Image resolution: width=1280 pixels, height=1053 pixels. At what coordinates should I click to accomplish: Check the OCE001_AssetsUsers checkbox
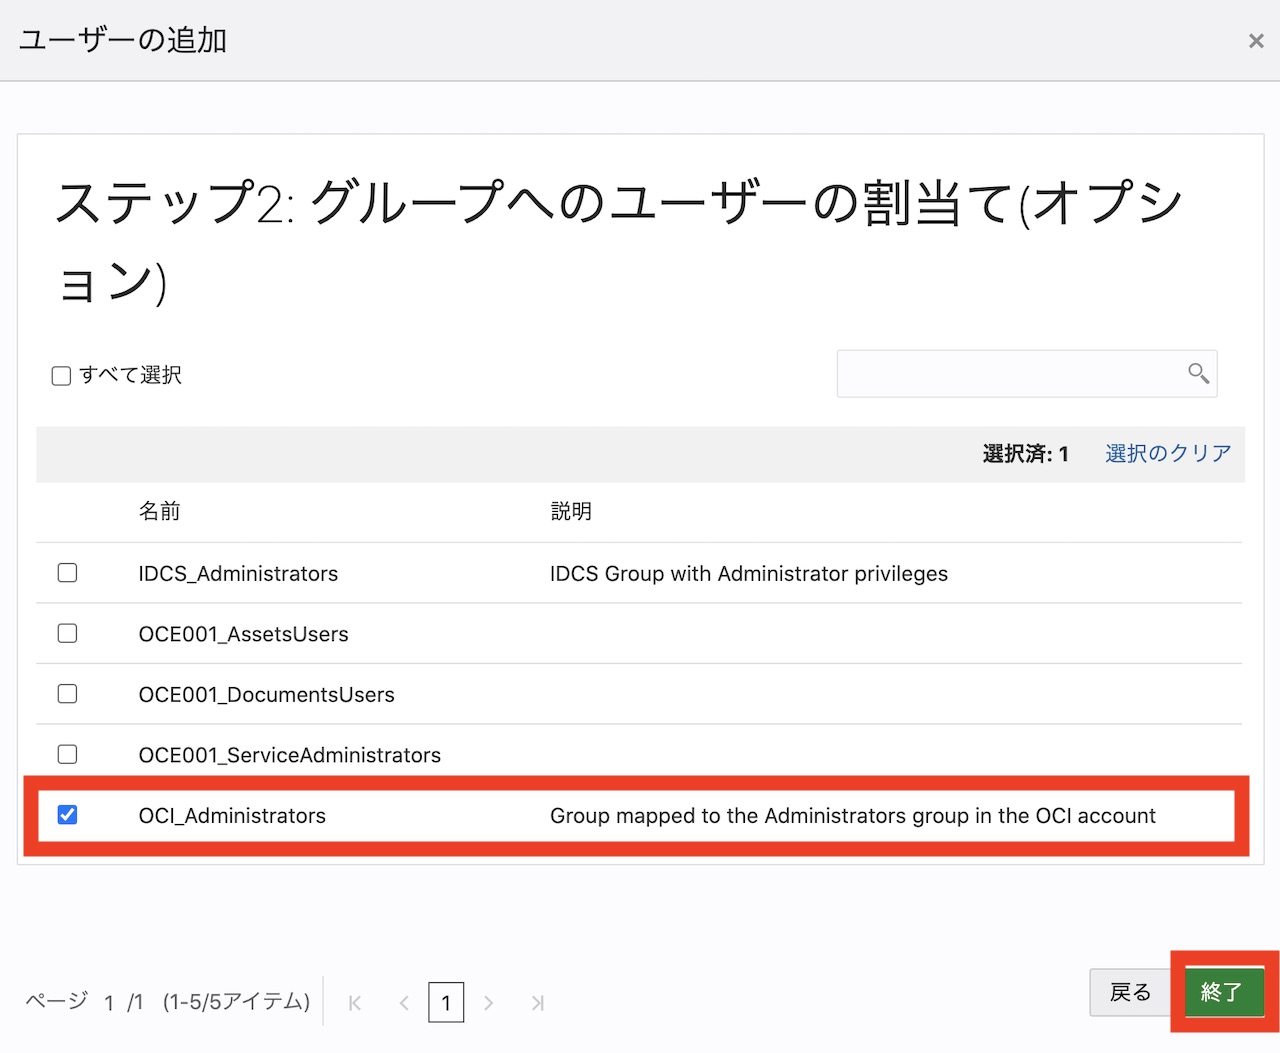[x=67, y=632]
